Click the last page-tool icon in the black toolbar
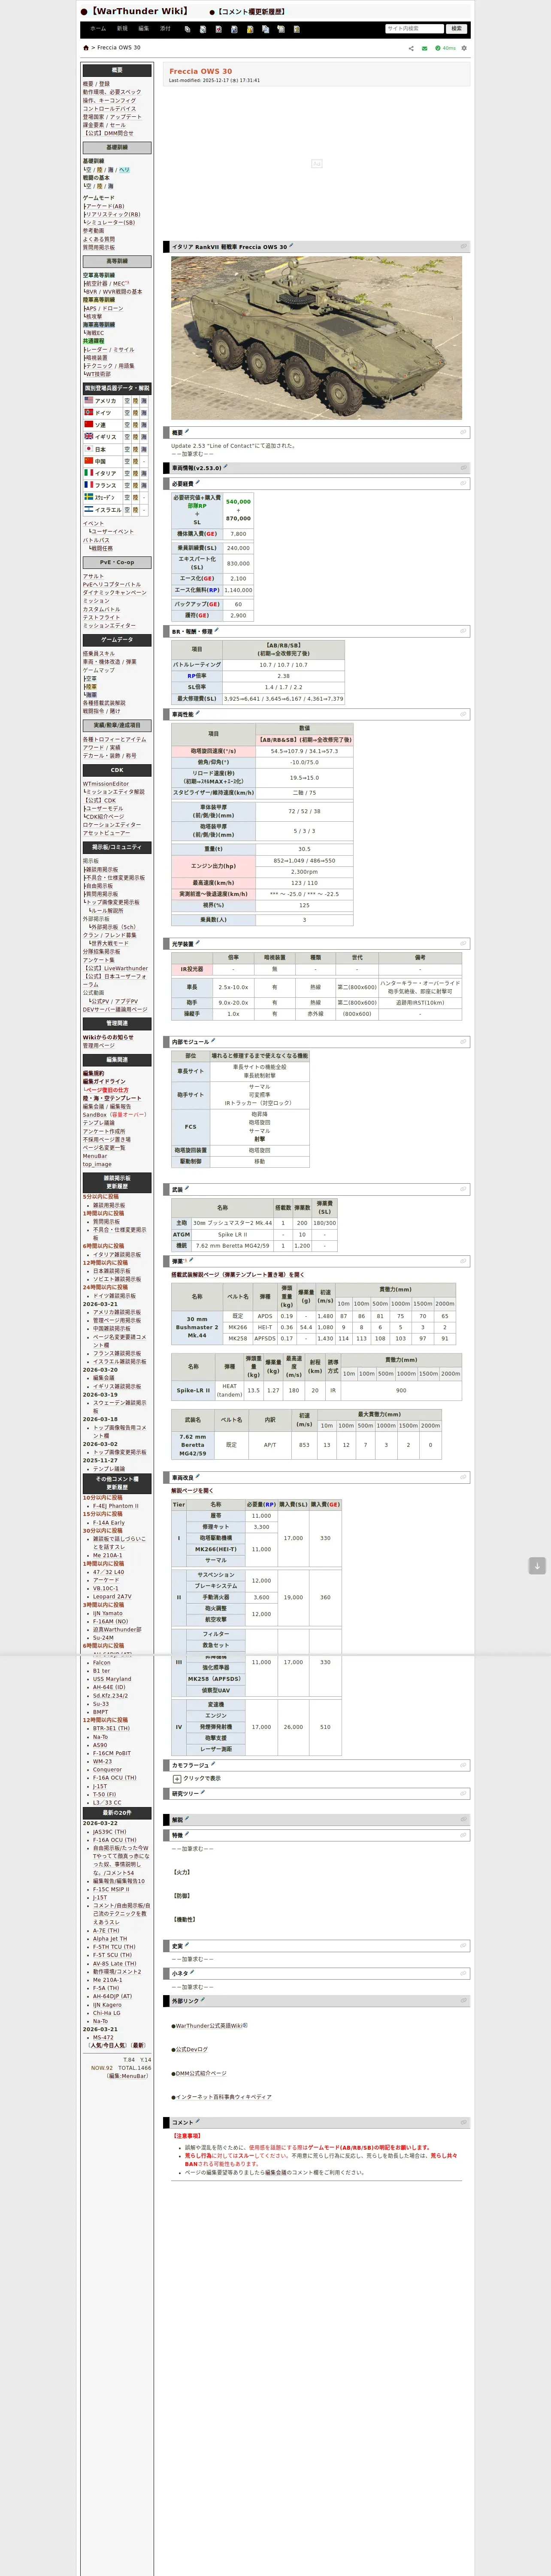This screenshot has width=551, height=2576. click(296, 29)
